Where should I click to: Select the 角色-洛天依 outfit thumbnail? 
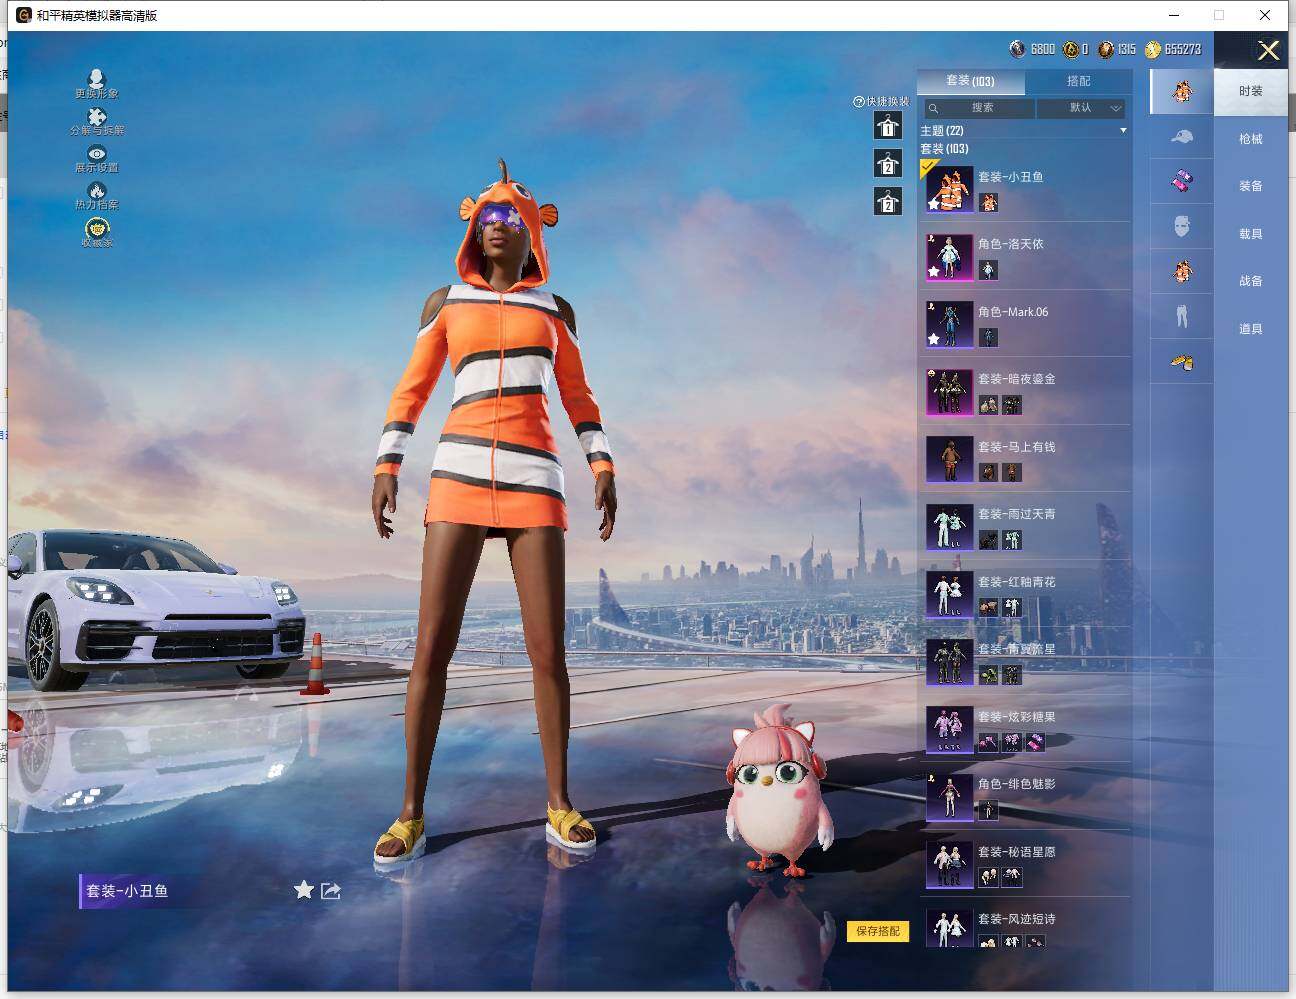click(949, 257)
